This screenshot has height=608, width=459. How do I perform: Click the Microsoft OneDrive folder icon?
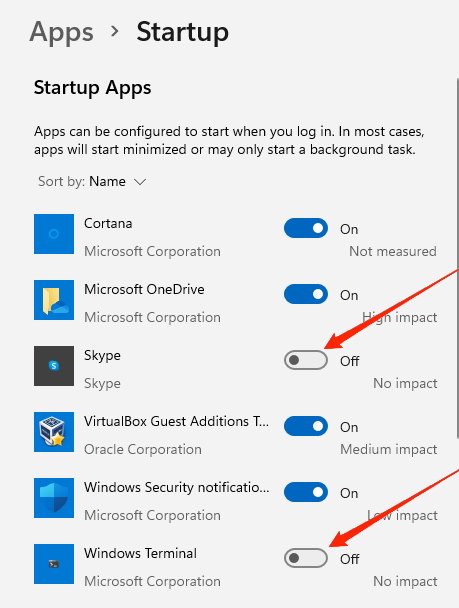click(x=54, y=300)
